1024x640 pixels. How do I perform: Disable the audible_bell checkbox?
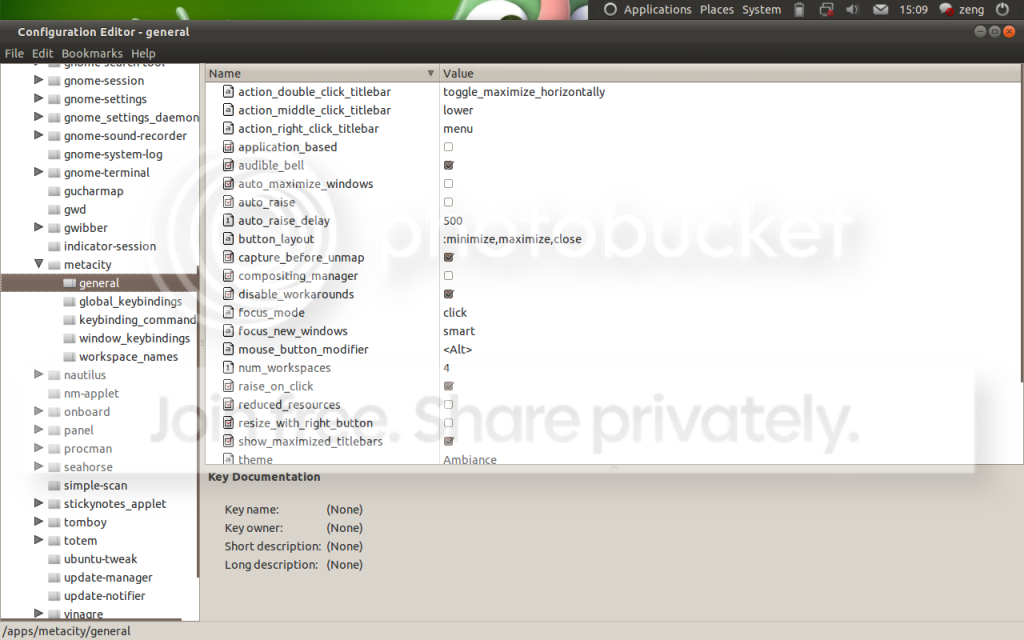pyautogui.click(x=448, y=166)
